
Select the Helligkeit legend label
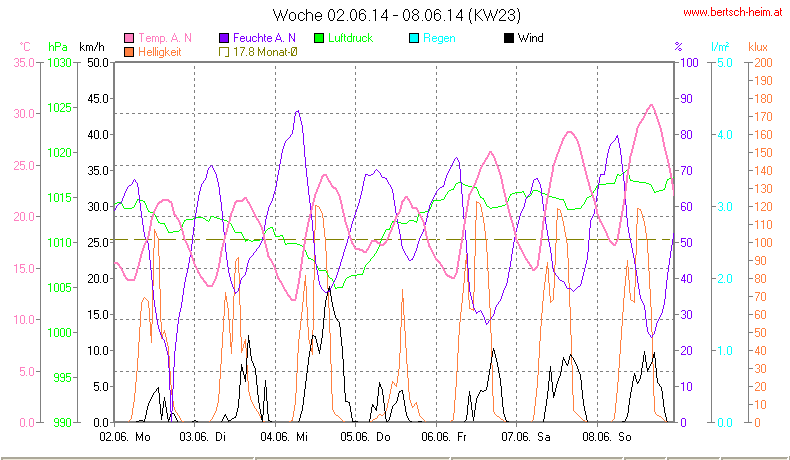[159, 52]
